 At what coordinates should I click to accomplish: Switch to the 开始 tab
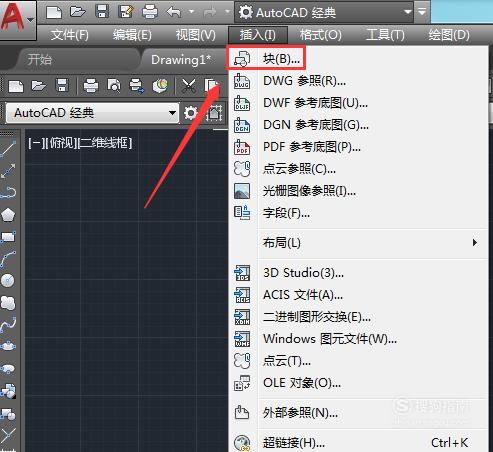(x=39, y=59)
